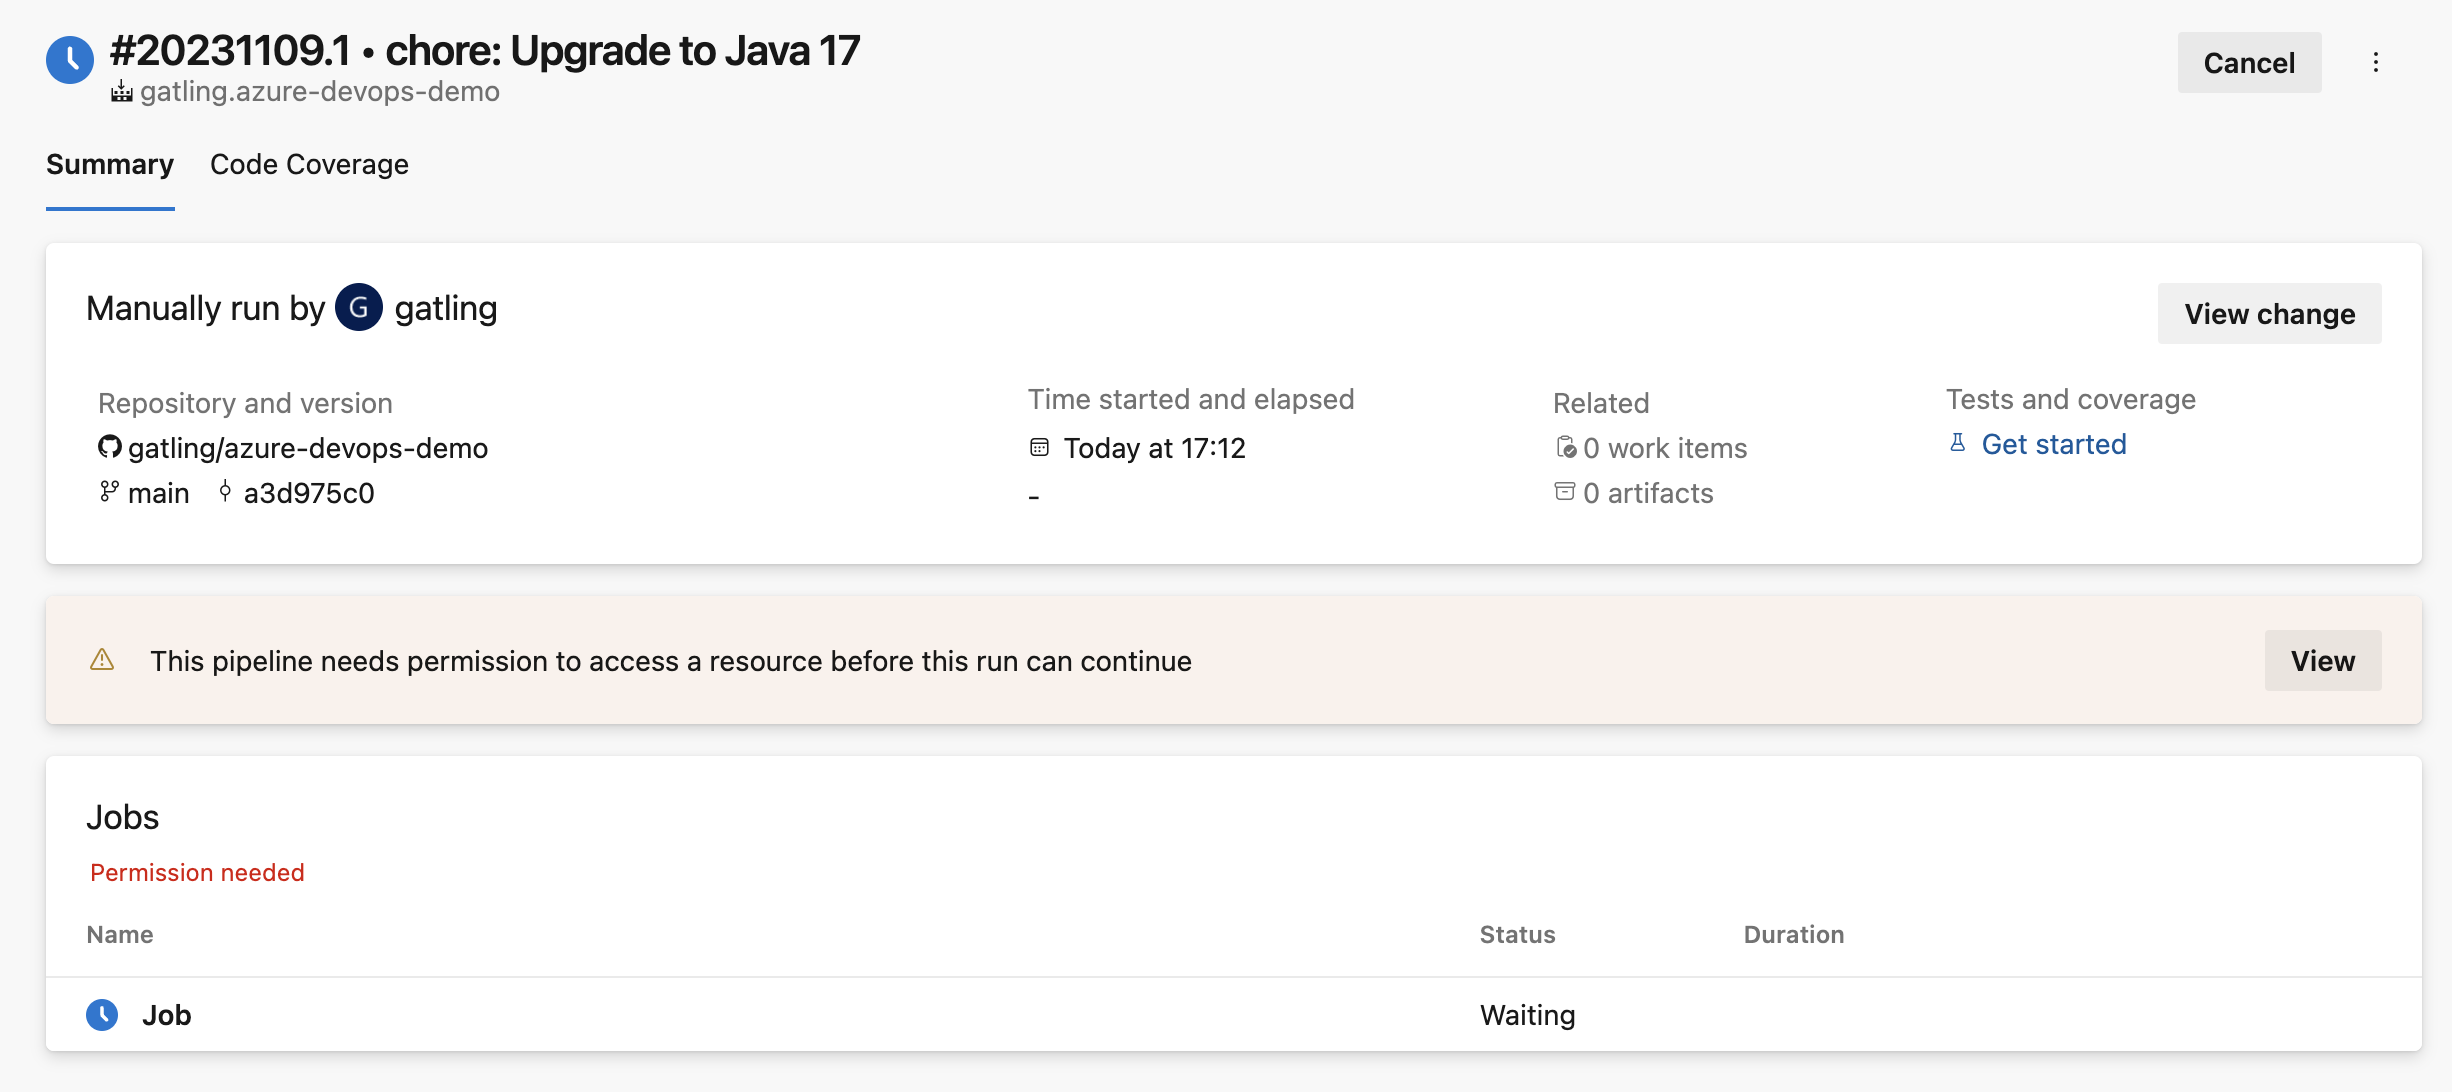The image size is (2452, 1092).
Task: Open commit a3d975c0
Action: click(x=309, y=493)
